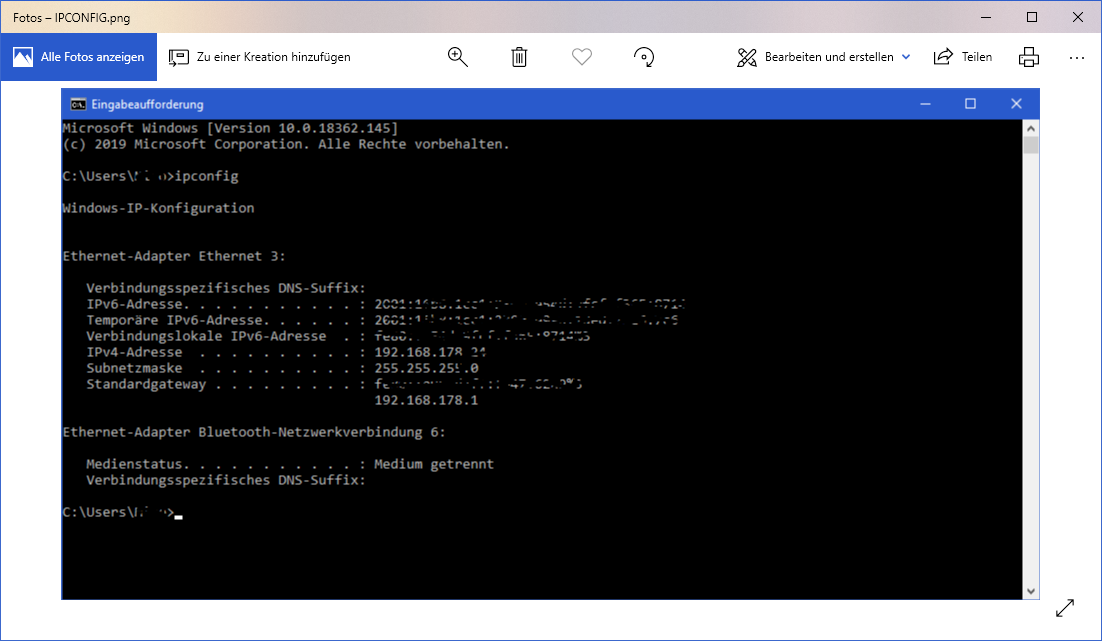Click the pictured Eingabeaufforderung close X
1102x641 pixels.
click(x=1016, y=103)
